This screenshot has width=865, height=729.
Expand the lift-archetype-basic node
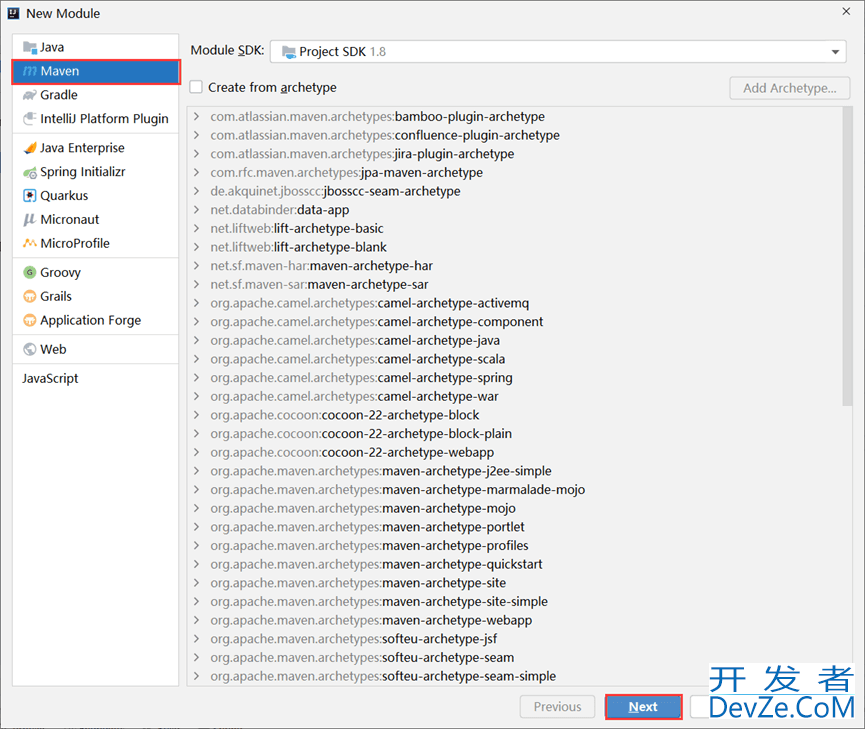point(196,228)
